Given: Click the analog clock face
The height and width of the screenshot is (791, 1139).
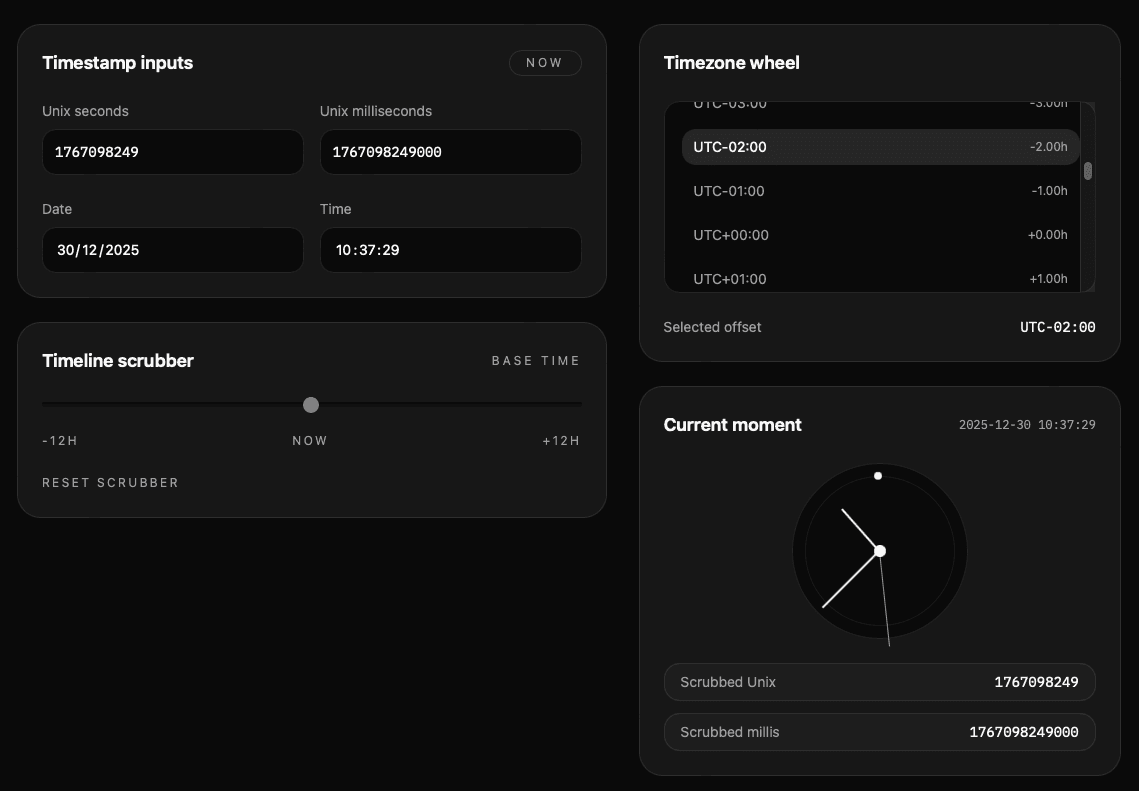Looking at the screenshot, I should [879, 552].
